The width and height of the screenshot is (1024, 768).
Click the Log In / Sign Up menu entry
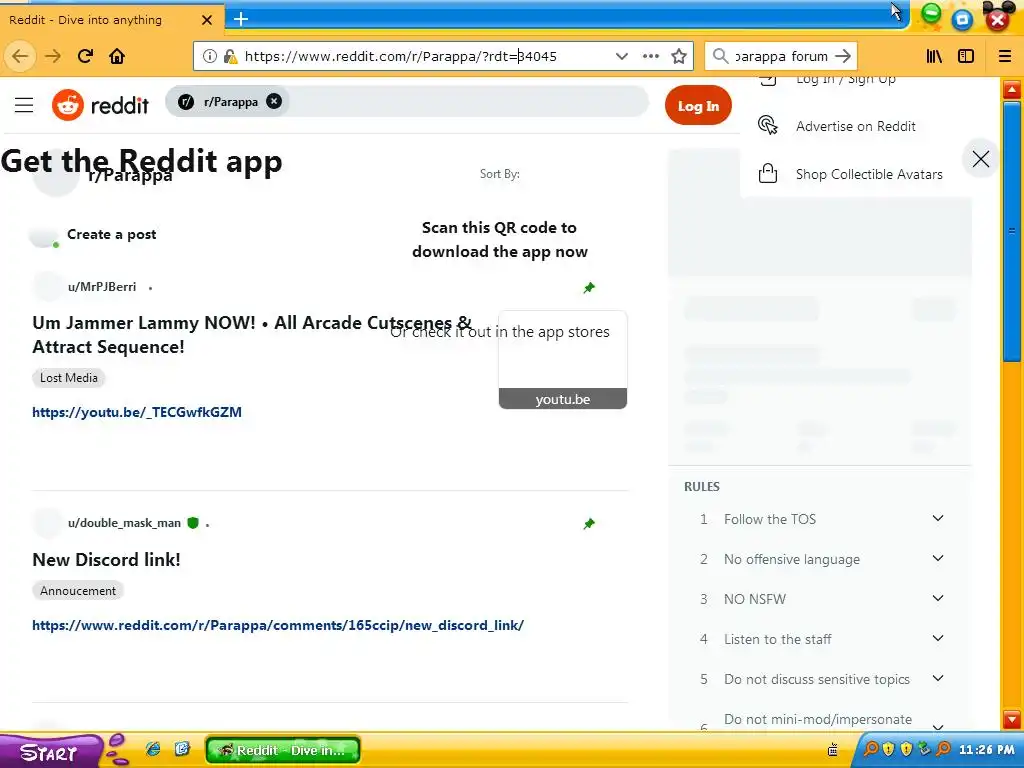[846, 79]
